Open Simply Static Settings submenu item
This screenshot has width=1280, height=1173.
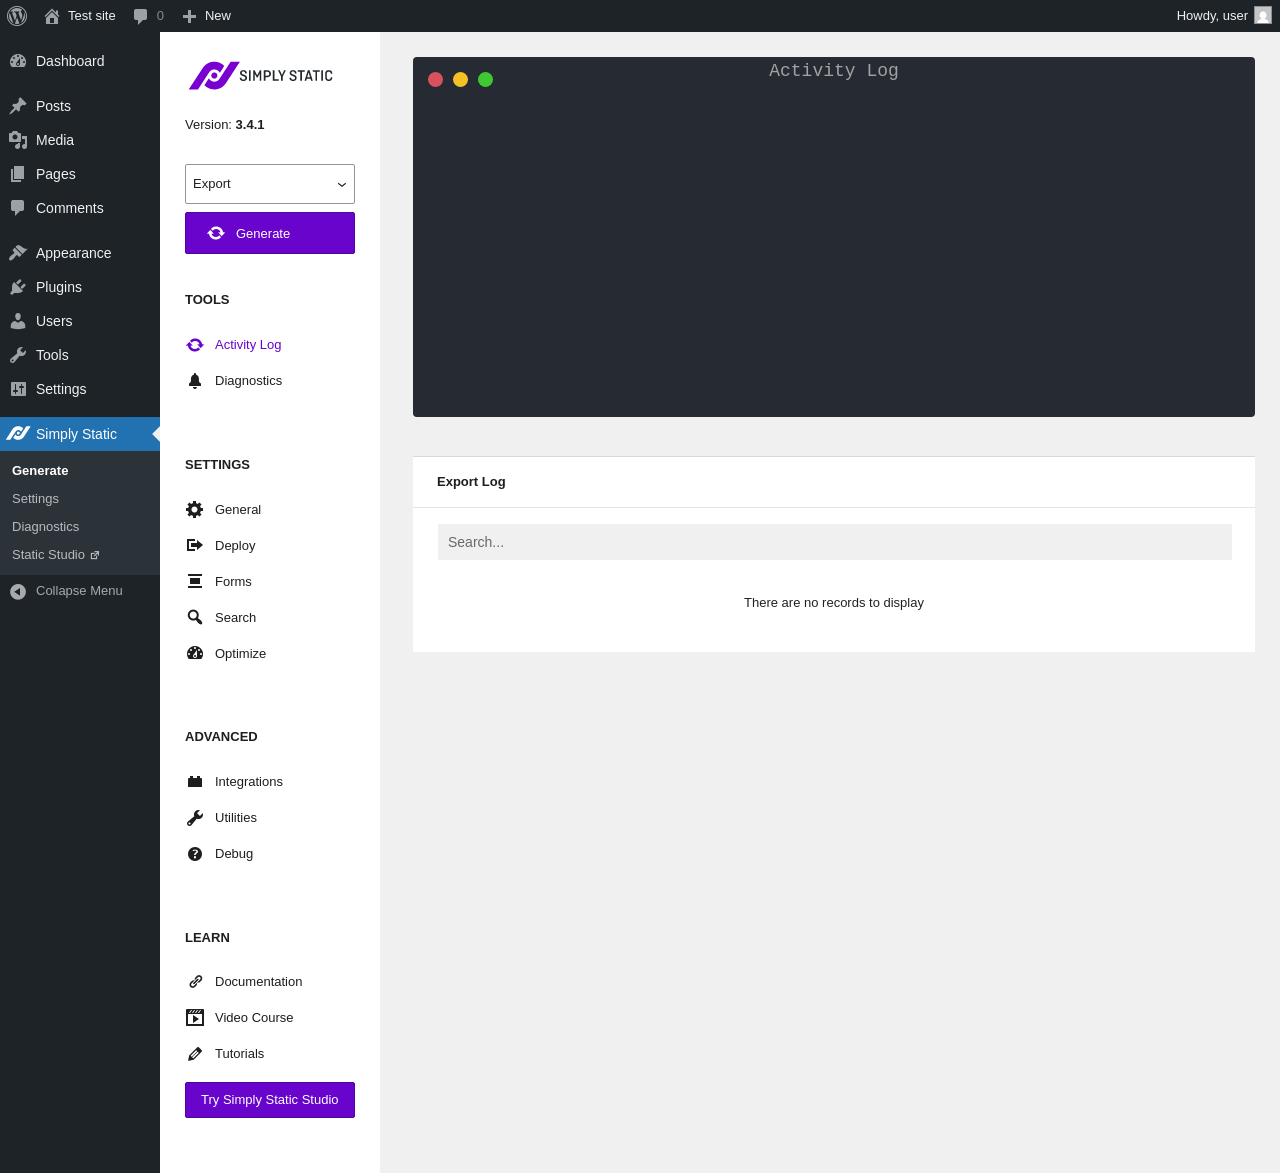35,499
